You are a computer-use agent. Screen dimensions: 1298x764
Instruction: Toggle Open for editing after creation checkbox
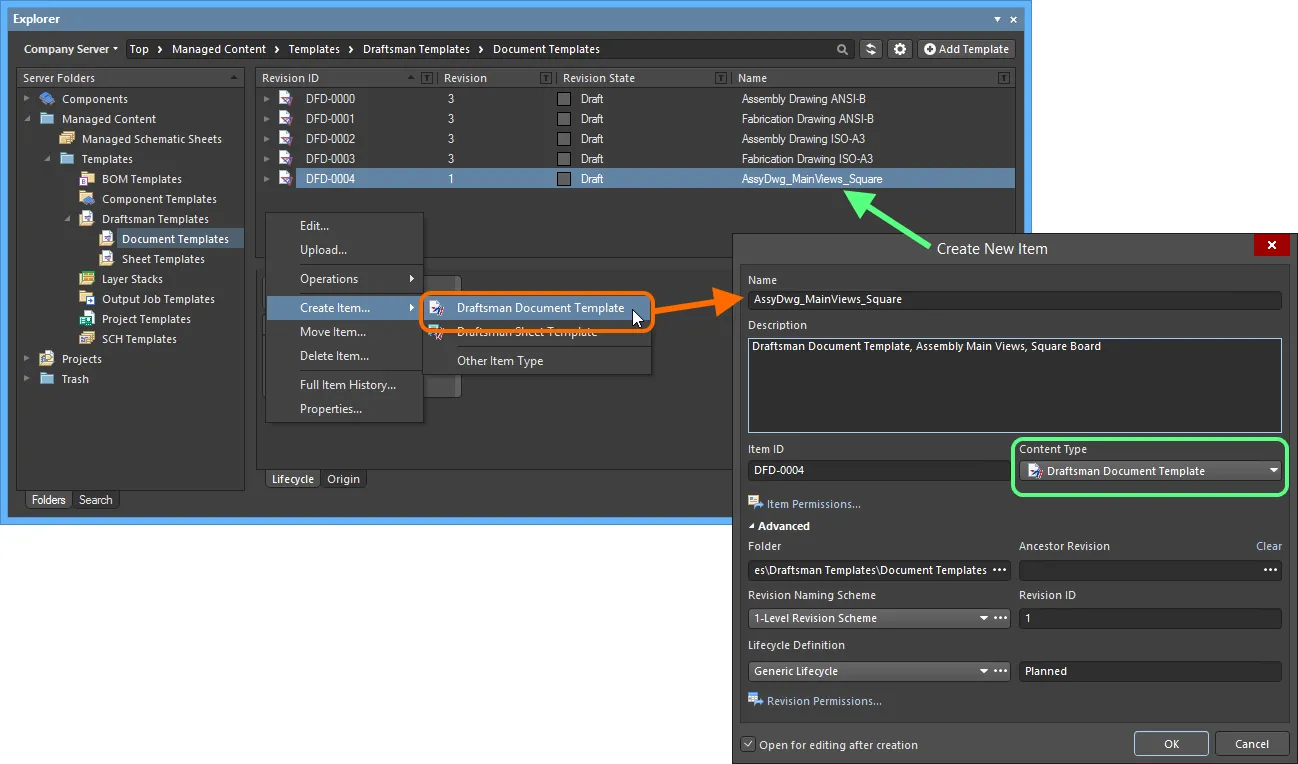(x=748, y=744)
